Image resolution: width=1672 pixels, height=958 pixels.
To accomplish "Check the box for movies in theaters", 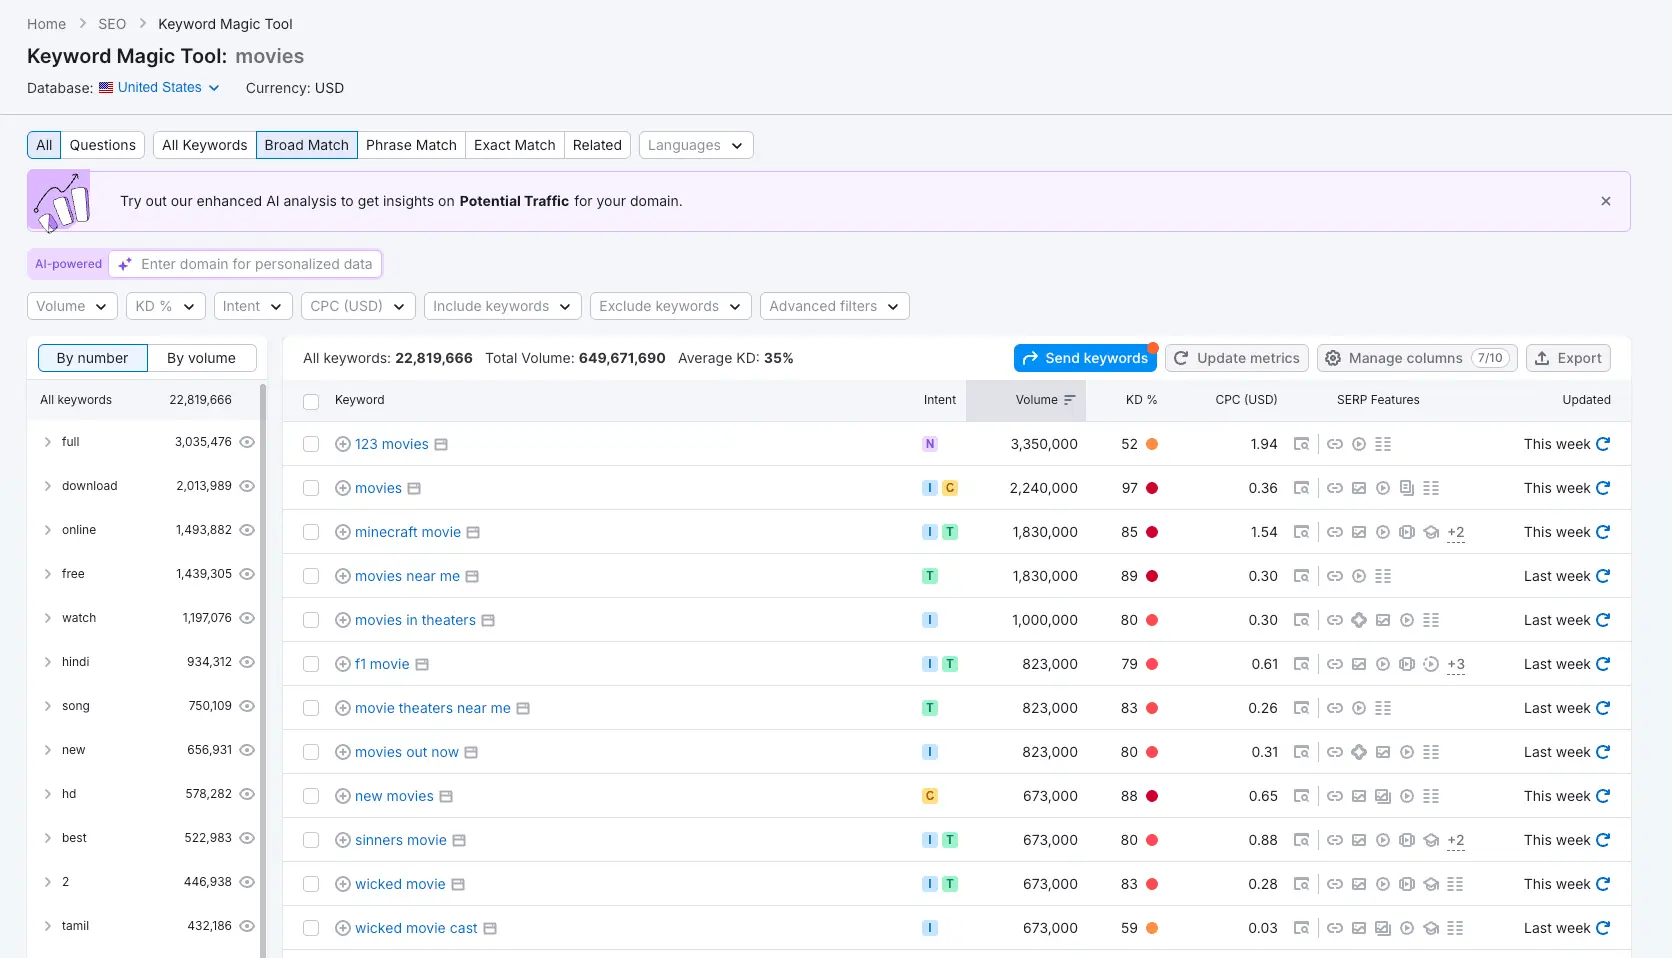I will pyautogui.click(x=311, y=620).
